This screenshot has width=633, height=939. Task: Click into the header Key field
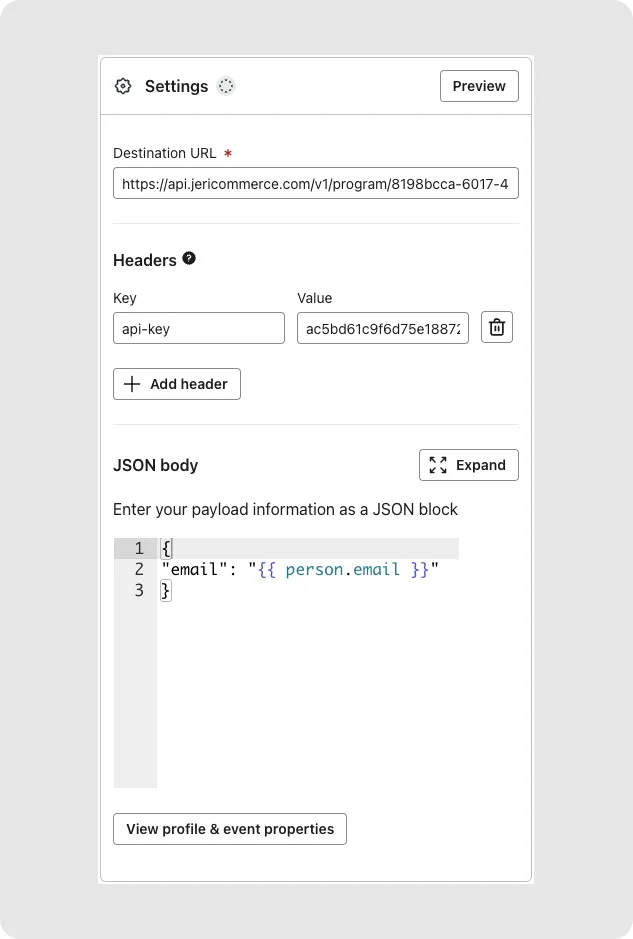click(x=198, y=328)
